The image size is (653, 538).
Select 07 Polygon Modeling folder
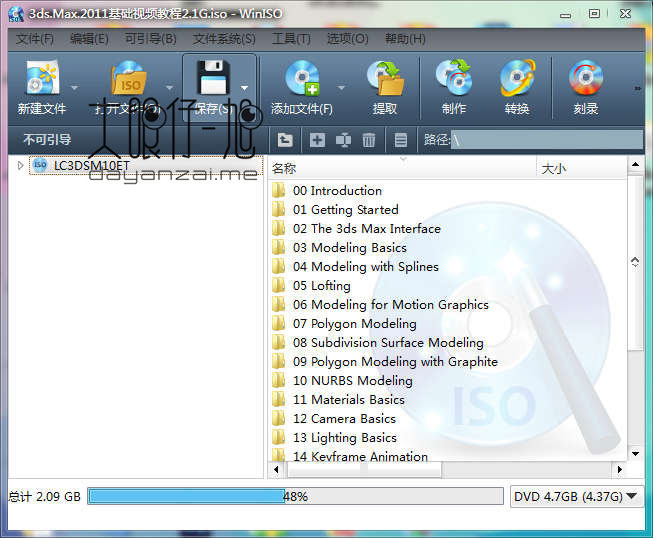coord(354,324)
